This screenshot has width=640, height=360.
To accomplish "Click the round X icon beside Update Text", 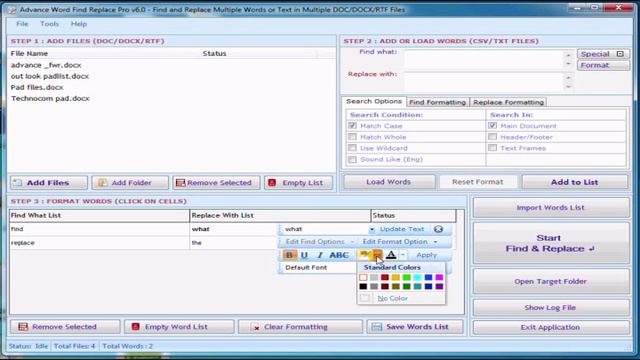I will point(438,229).
